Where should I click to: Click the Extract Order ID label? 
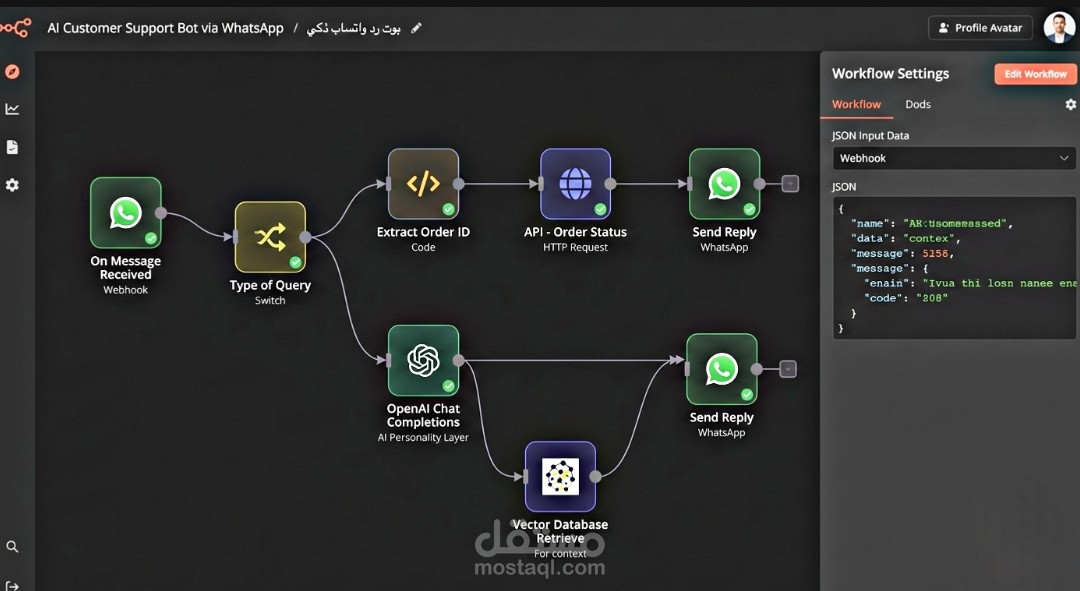pyautogui.click(x=423, y=232)
